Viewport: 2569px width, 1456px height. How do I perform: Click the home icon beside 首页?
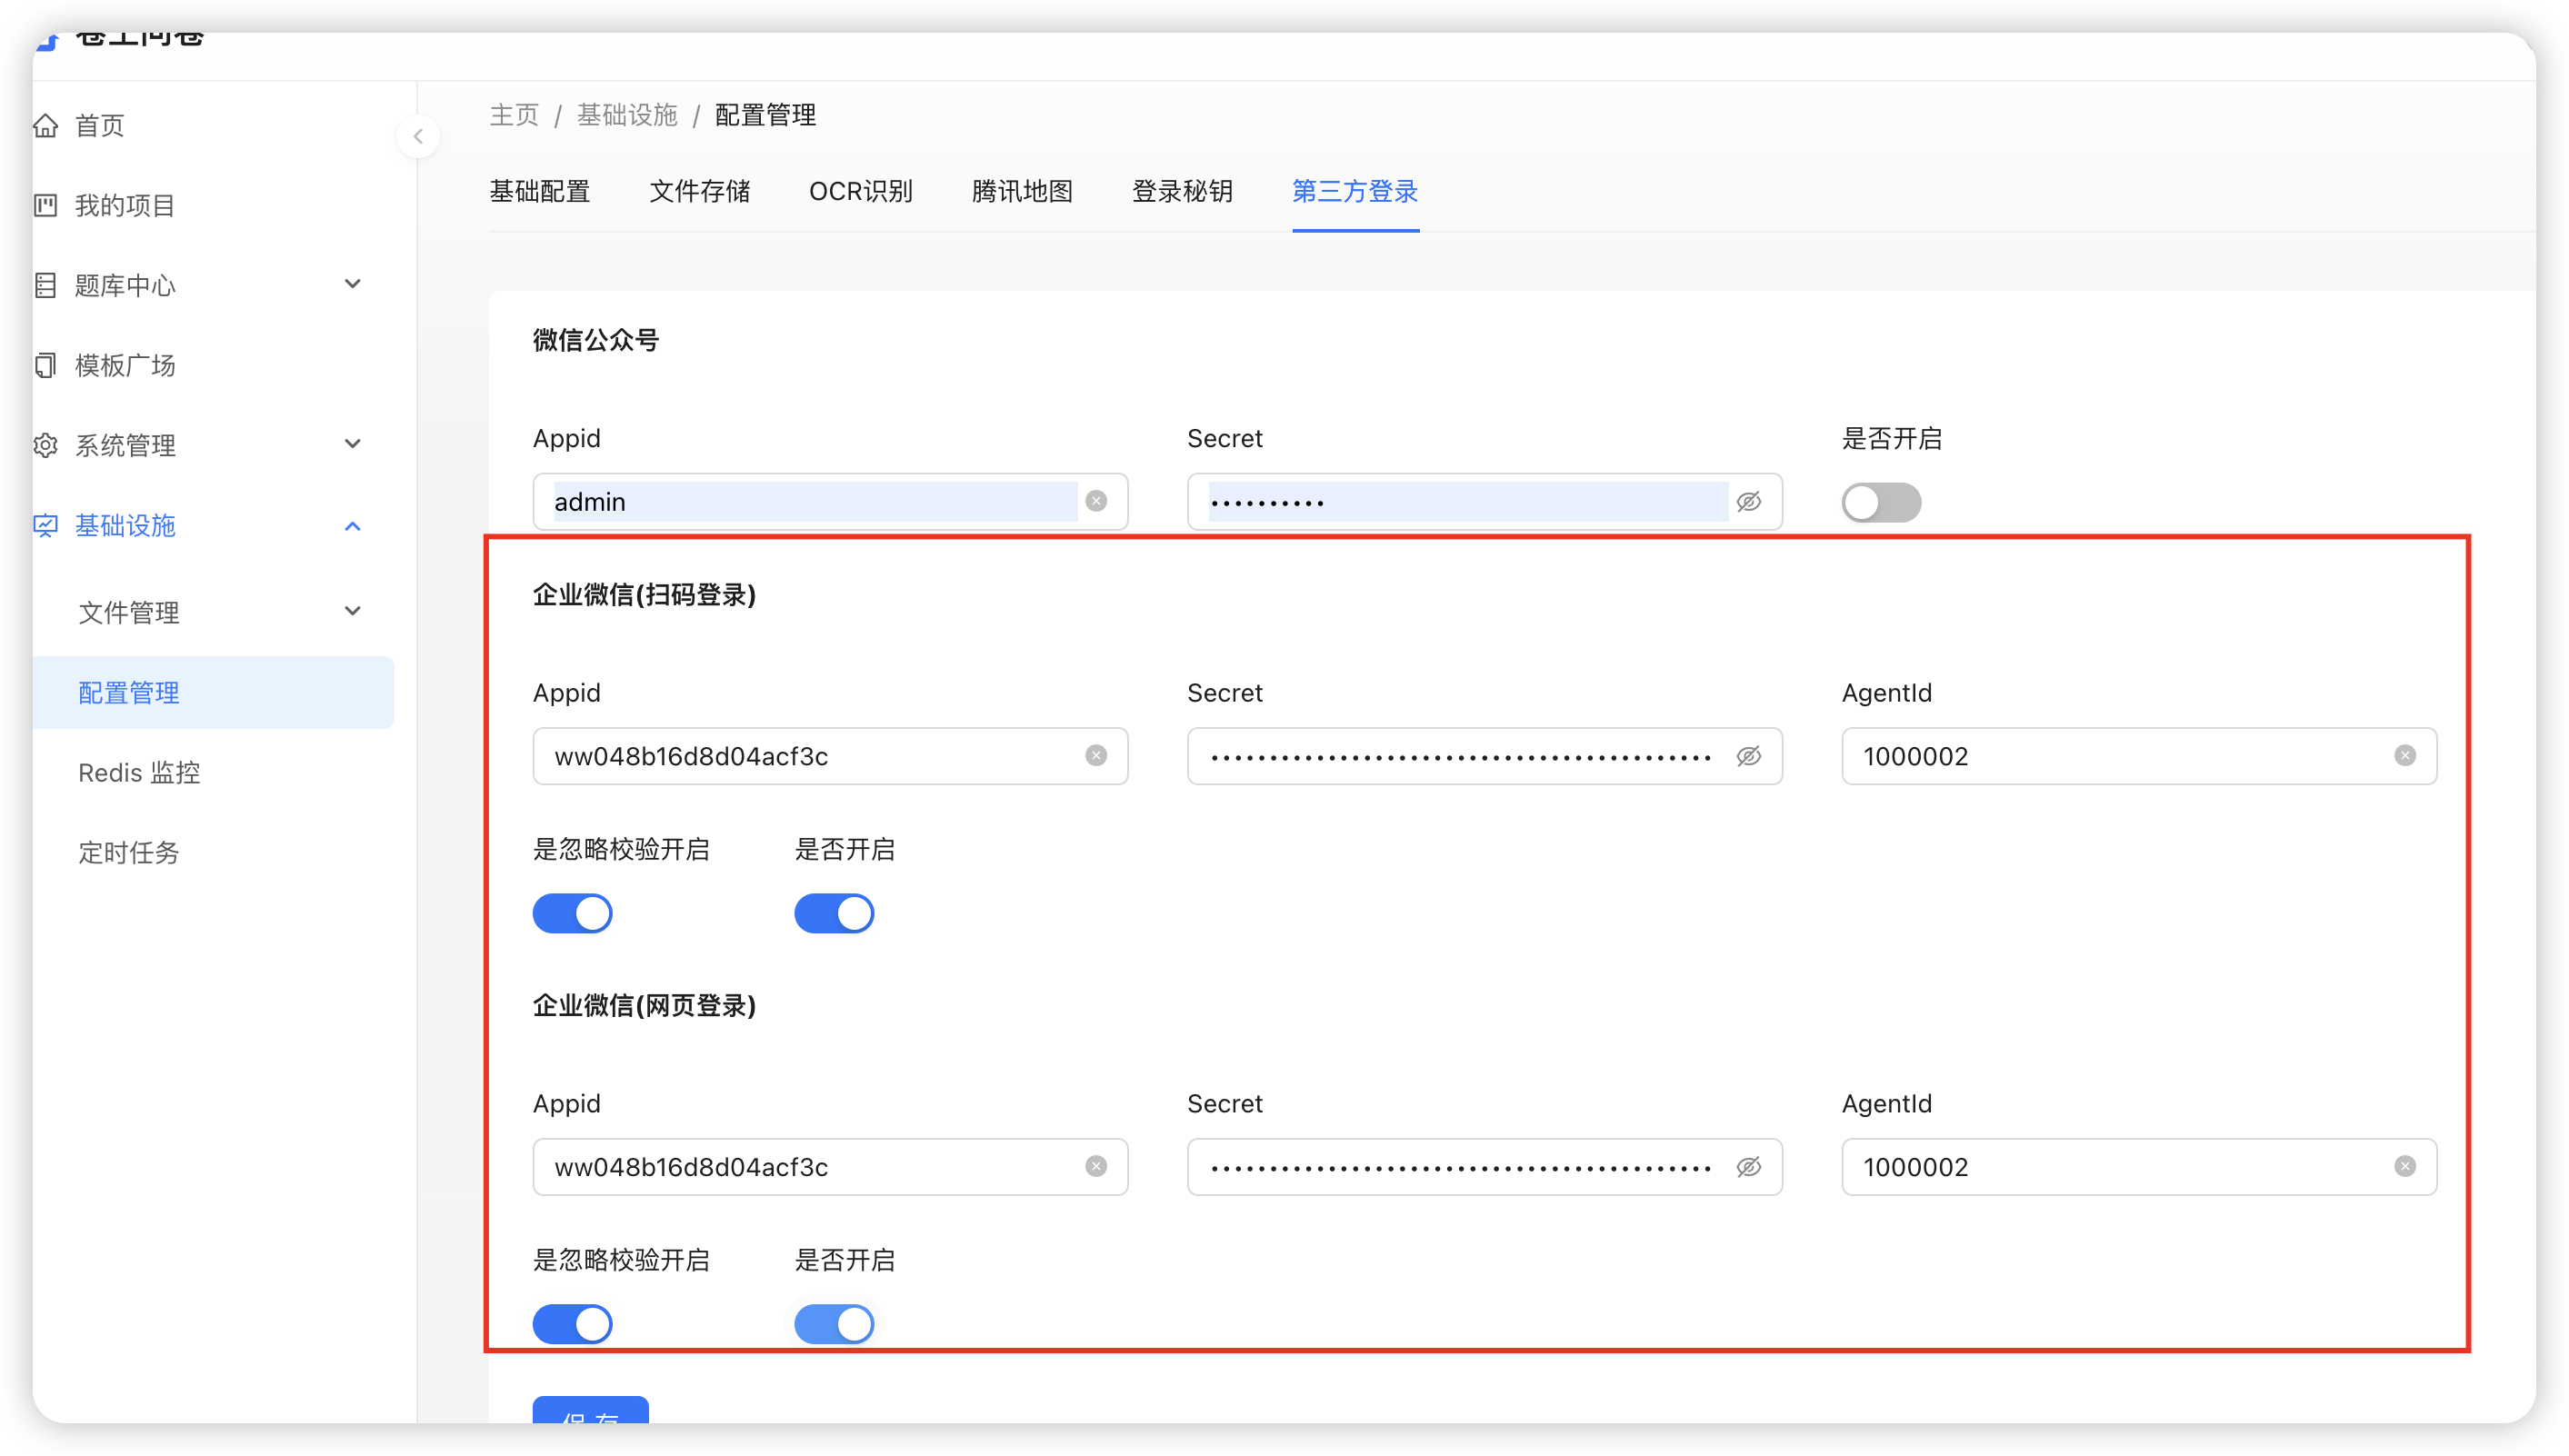coord(46,125)
